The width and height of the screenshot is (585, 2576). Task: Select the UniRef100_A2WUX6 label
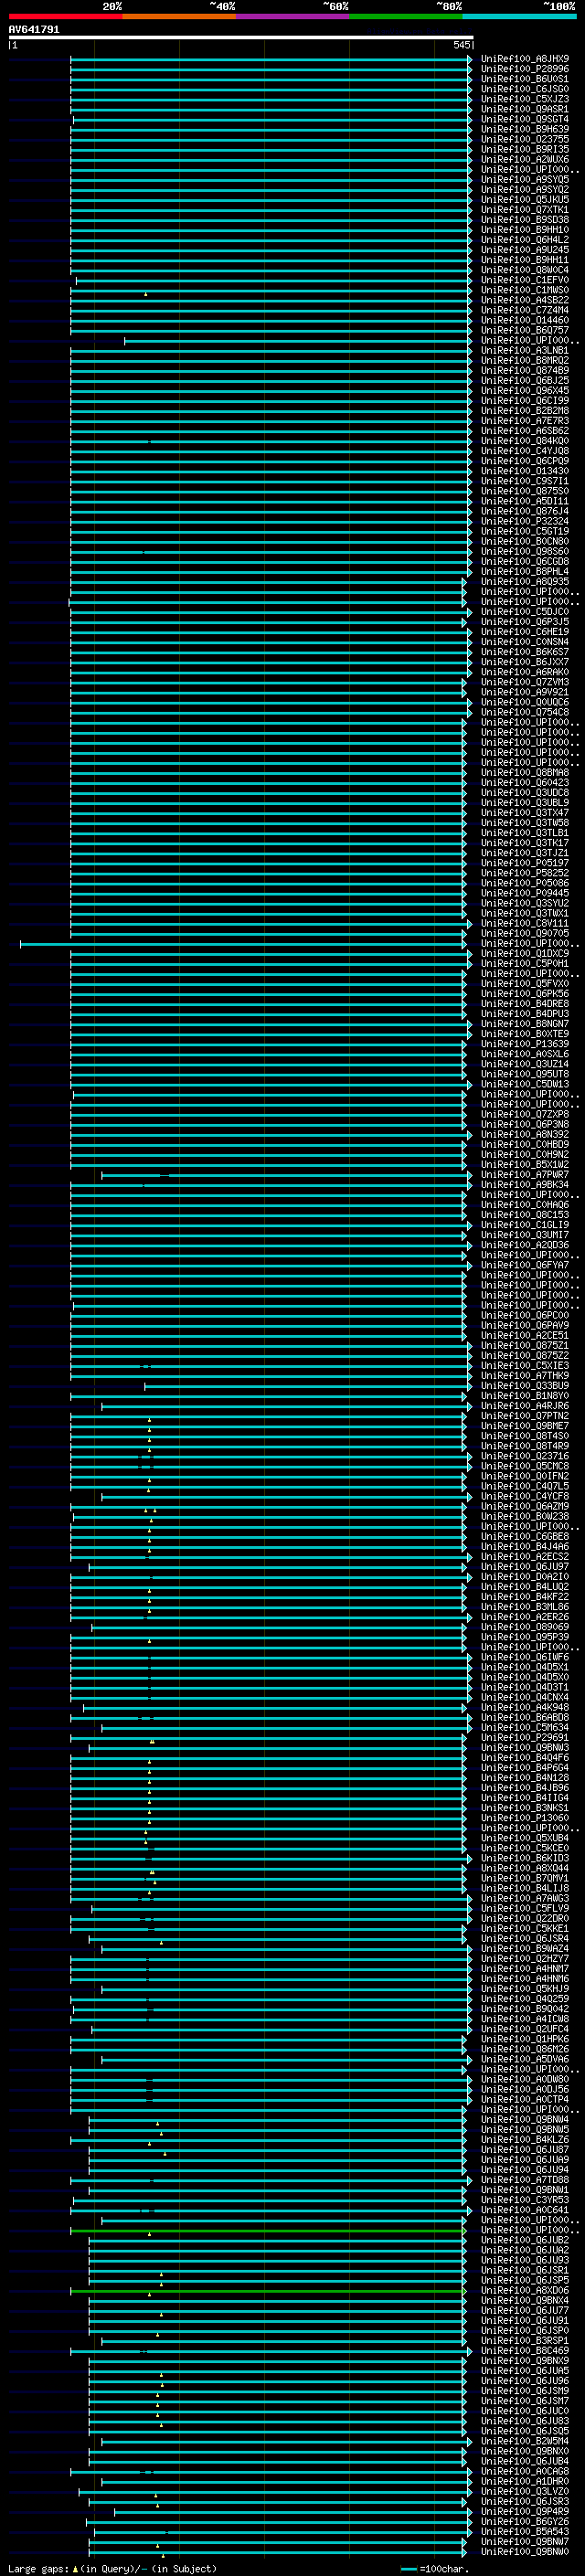tap(524, 159)
